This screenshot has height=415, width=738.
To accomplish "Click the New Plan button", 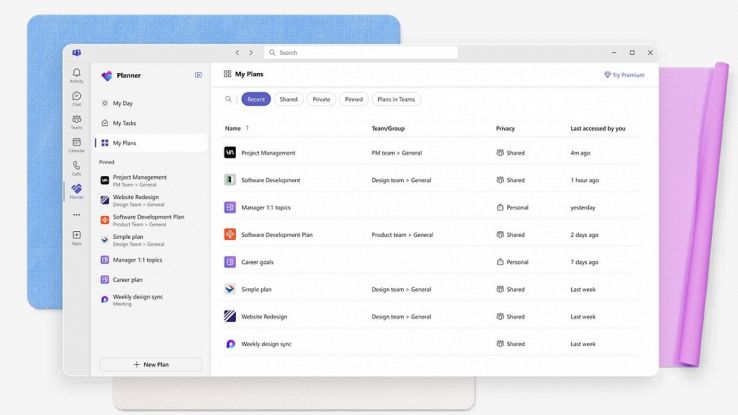I will (151, 365).
